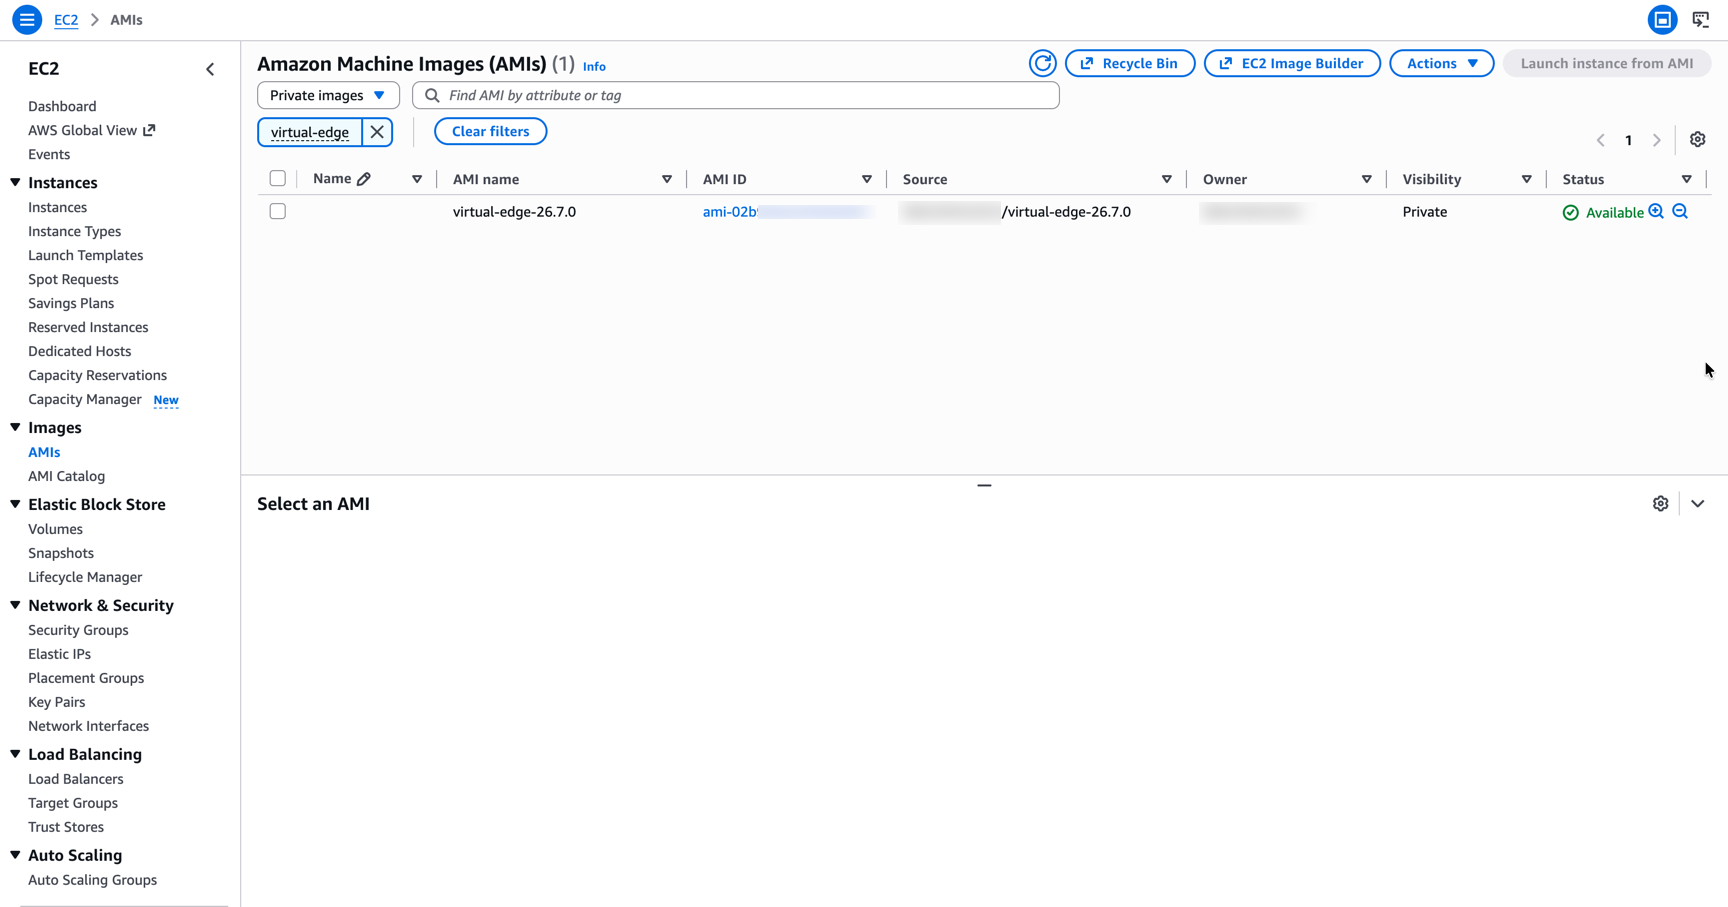Open Load Balancers in sidebar
The image size is (1728, 907).
click(76, 779)
